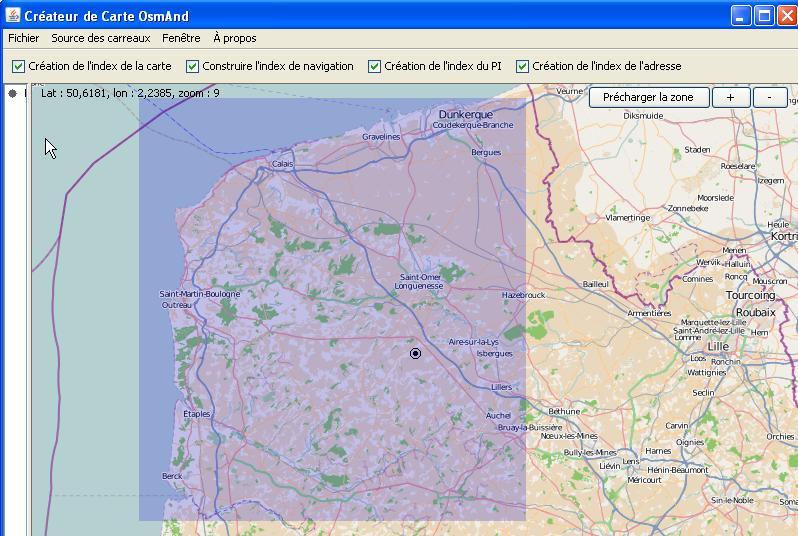This screenshot has height=536, width=798.
Task: Click the Auchel label on the map
Action: (x=498, y=415)
